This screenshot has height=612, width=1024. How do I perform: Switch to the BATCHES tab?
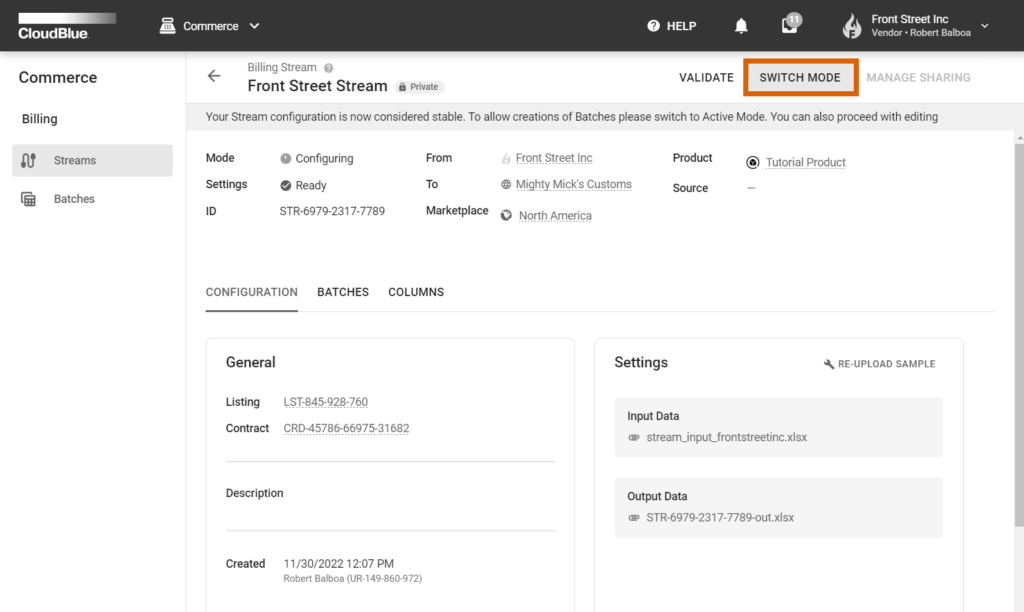(343, 293)
